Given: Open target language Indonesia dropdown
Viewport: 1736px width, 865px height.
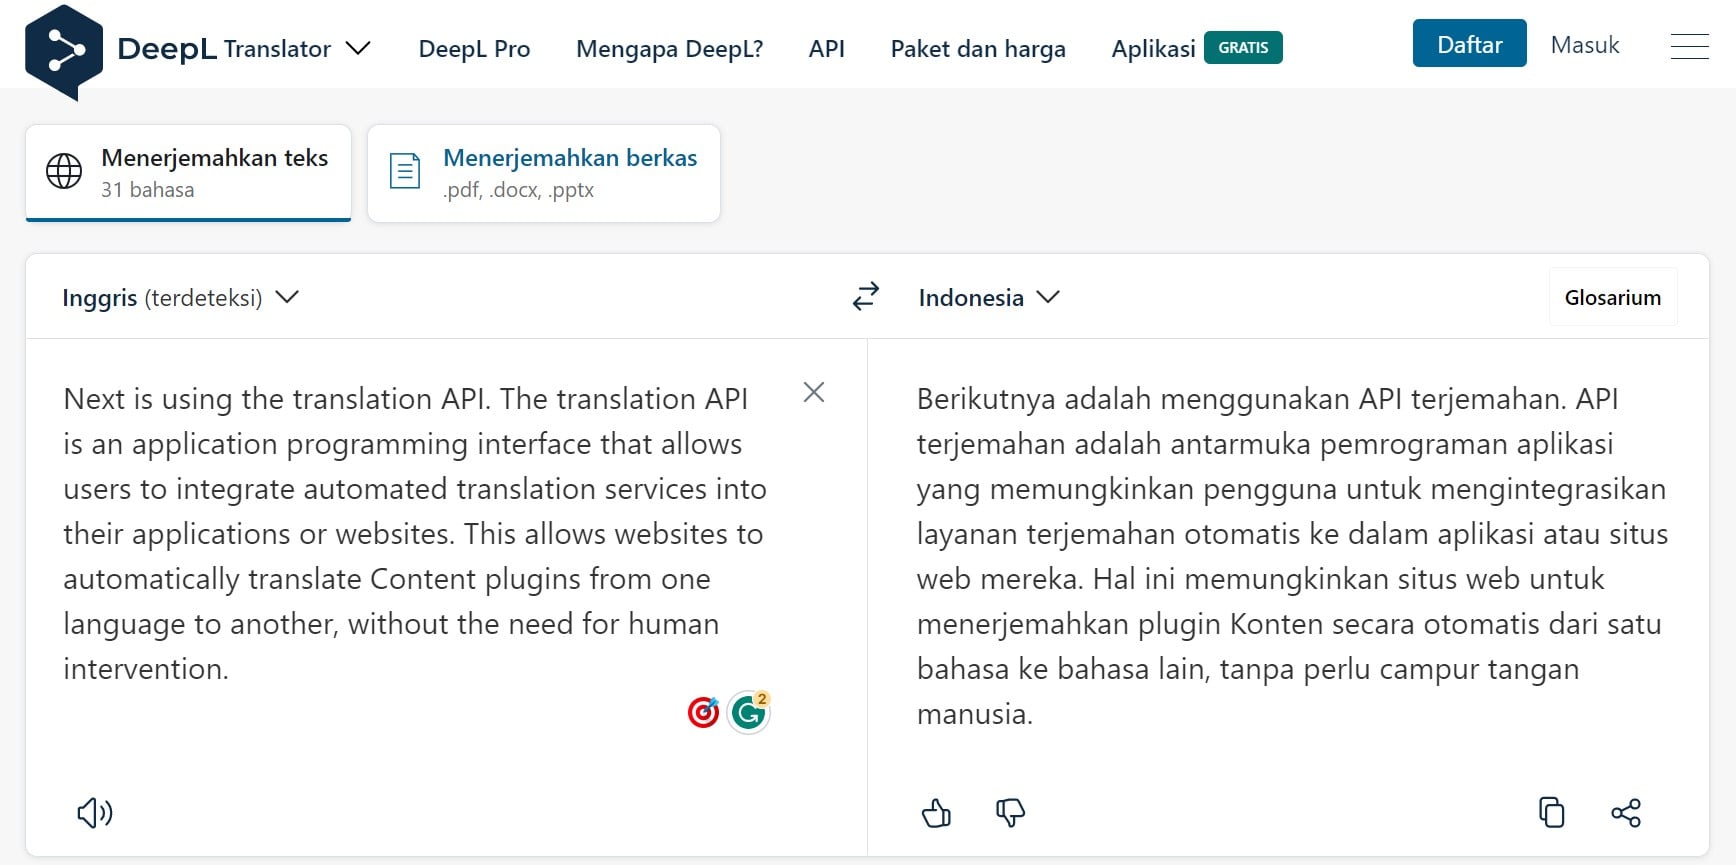Looking at the screenshot, I should (x=988, y=298).
